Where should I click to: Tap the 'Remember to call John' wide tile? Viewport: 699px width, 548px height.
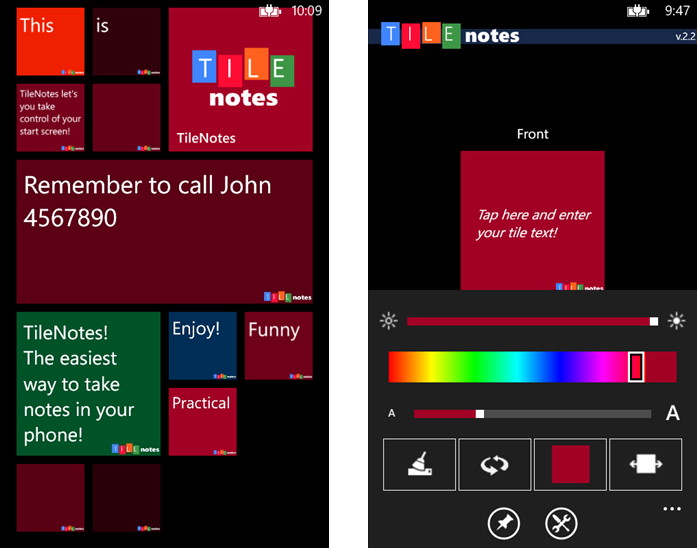coord(164,232)
